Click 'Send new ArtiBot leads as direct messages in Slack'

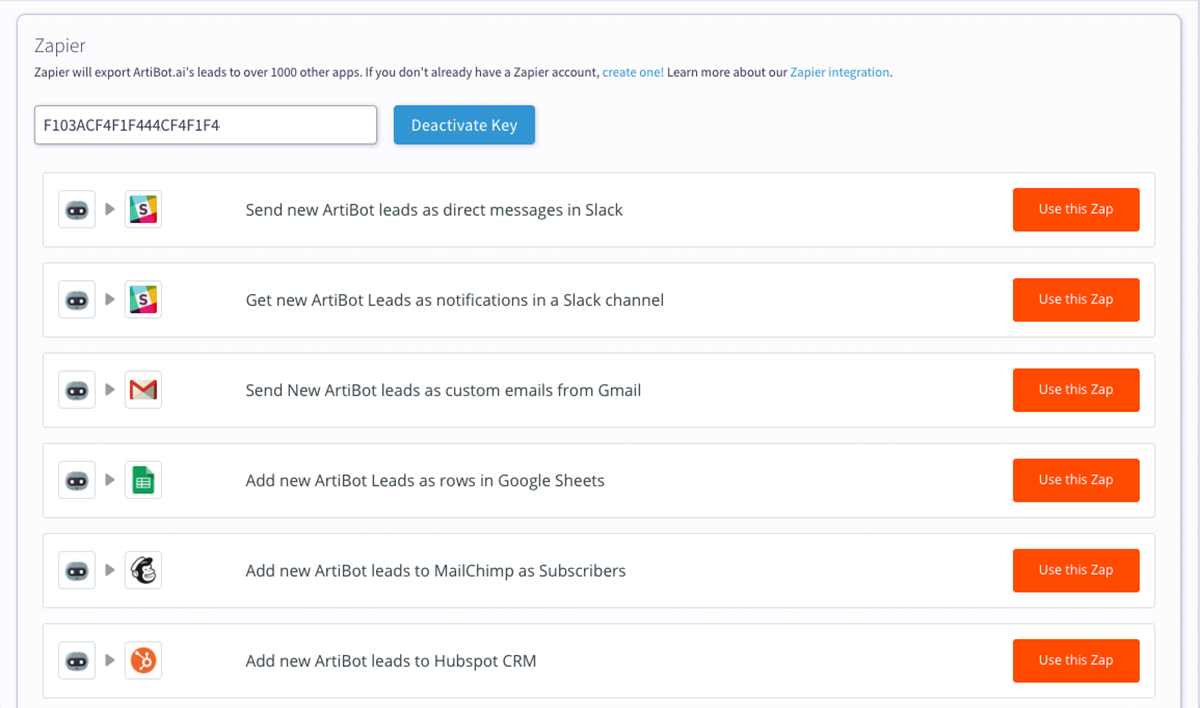[434, 210]
